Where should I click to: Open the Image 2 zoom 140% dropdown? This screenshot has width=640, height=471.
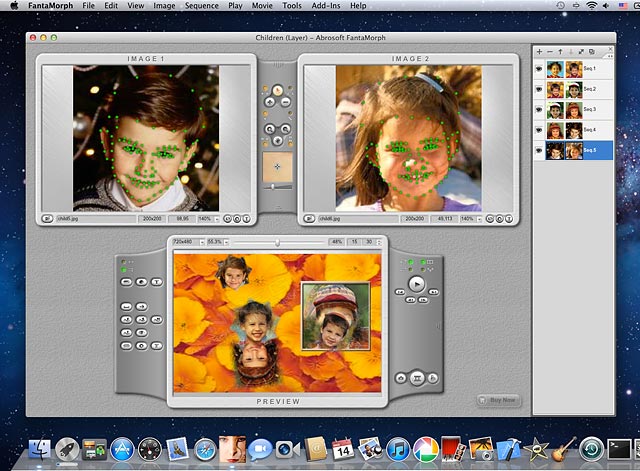click(479, 219)
